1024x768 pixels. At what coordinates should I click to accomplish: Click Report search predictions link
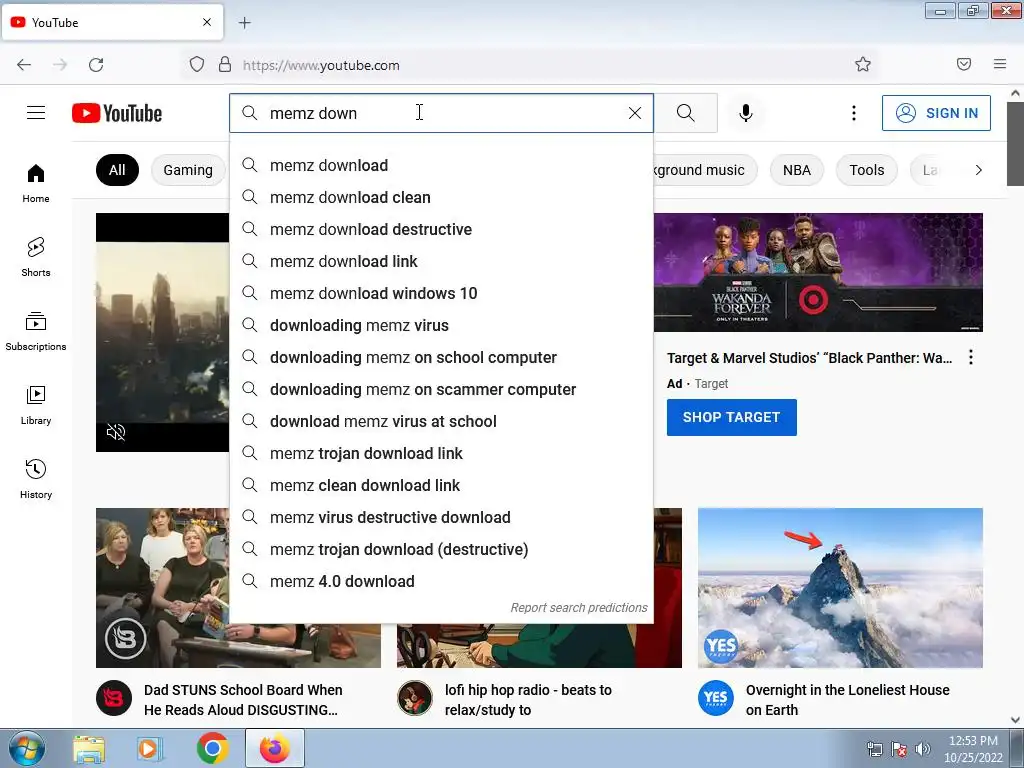click(579, 607)
